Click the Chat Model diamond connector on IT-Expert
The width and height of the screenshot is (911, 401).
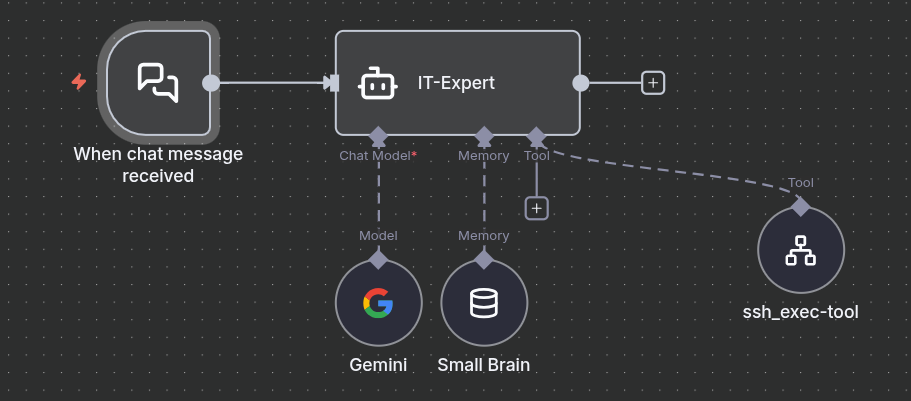(378, 135)
